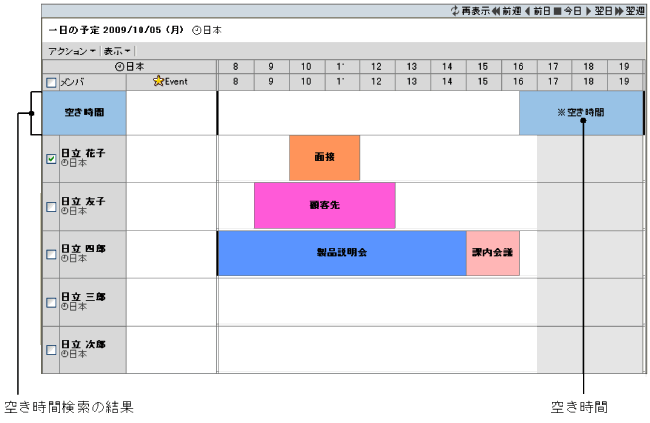Click member name 日立 次郎
Screen dimensions: 650x423
click(83, 344)
